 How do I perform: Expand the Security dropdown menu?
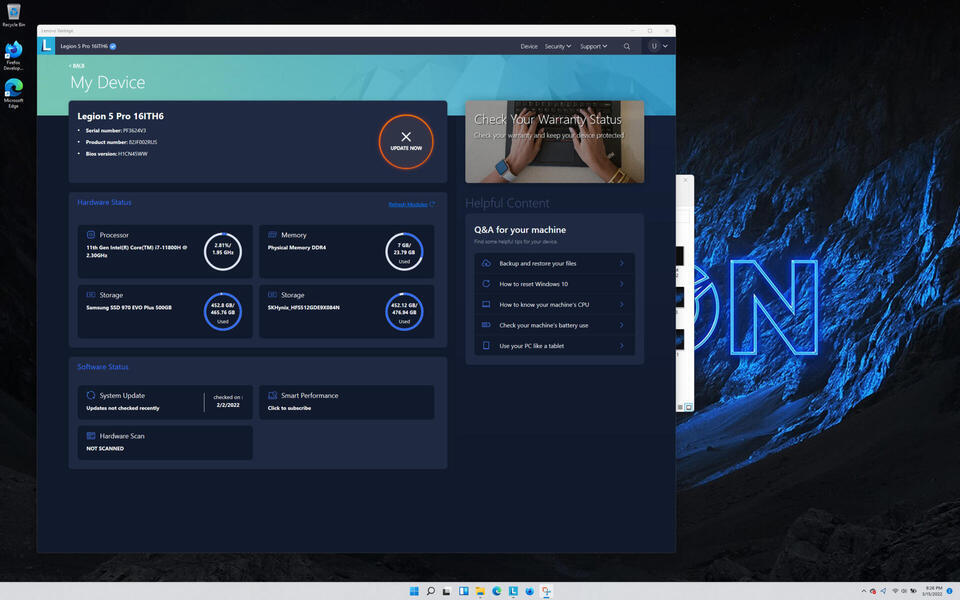click(x=558, y=47)
